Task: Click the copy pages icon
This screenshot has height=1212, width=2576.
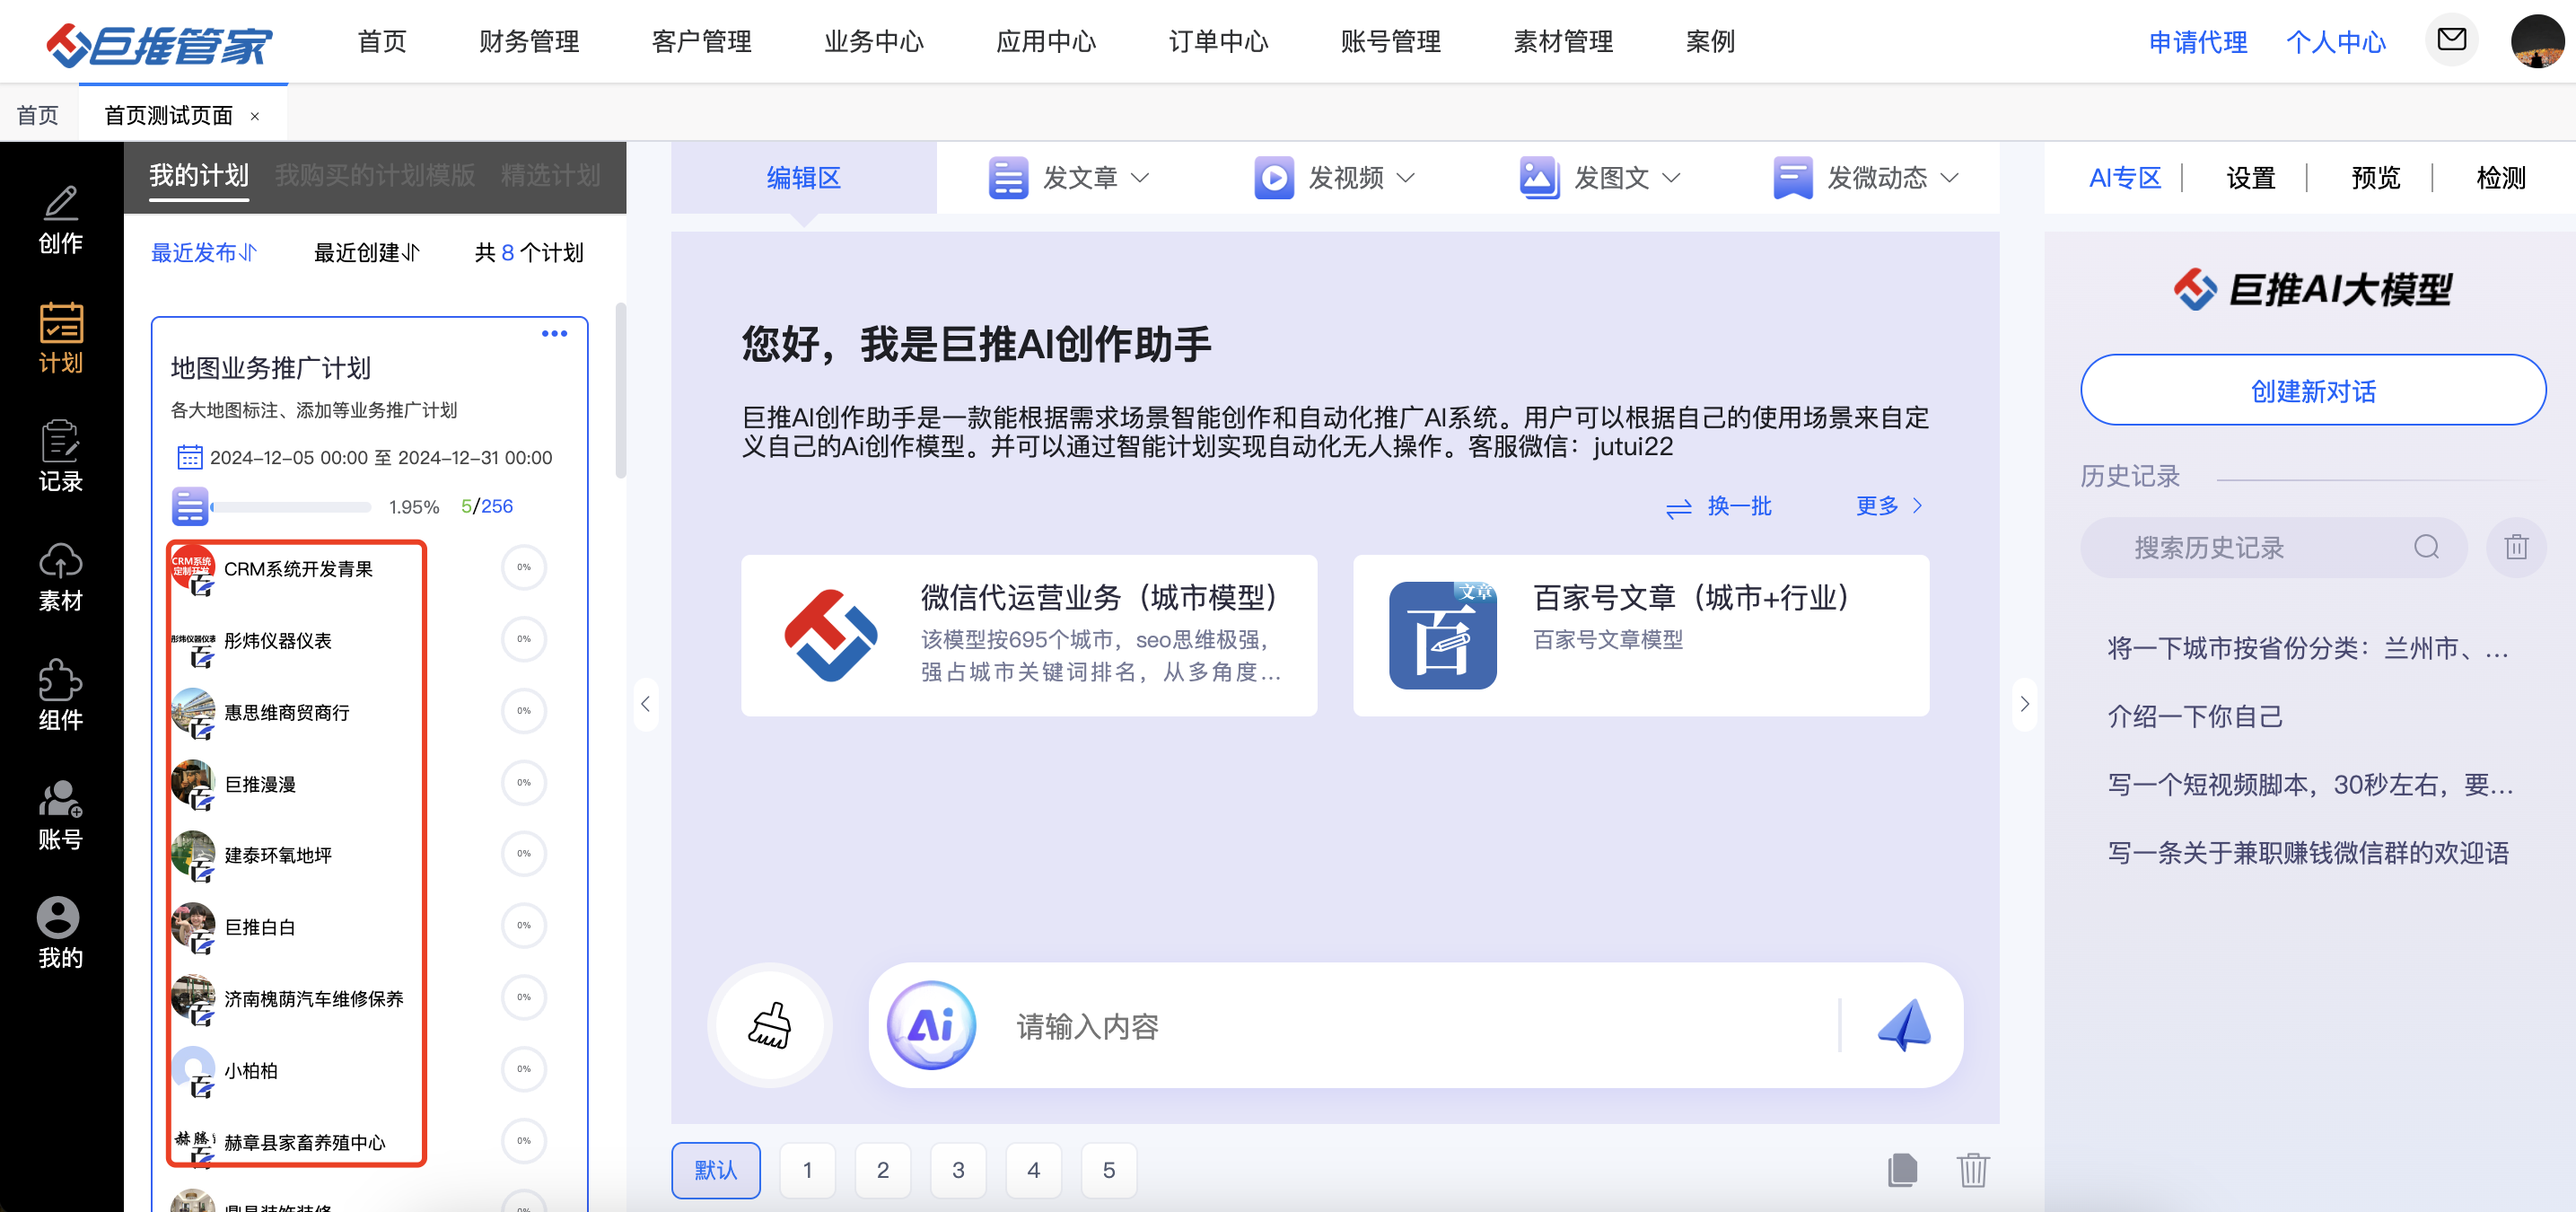Action: [1902, 1169]
